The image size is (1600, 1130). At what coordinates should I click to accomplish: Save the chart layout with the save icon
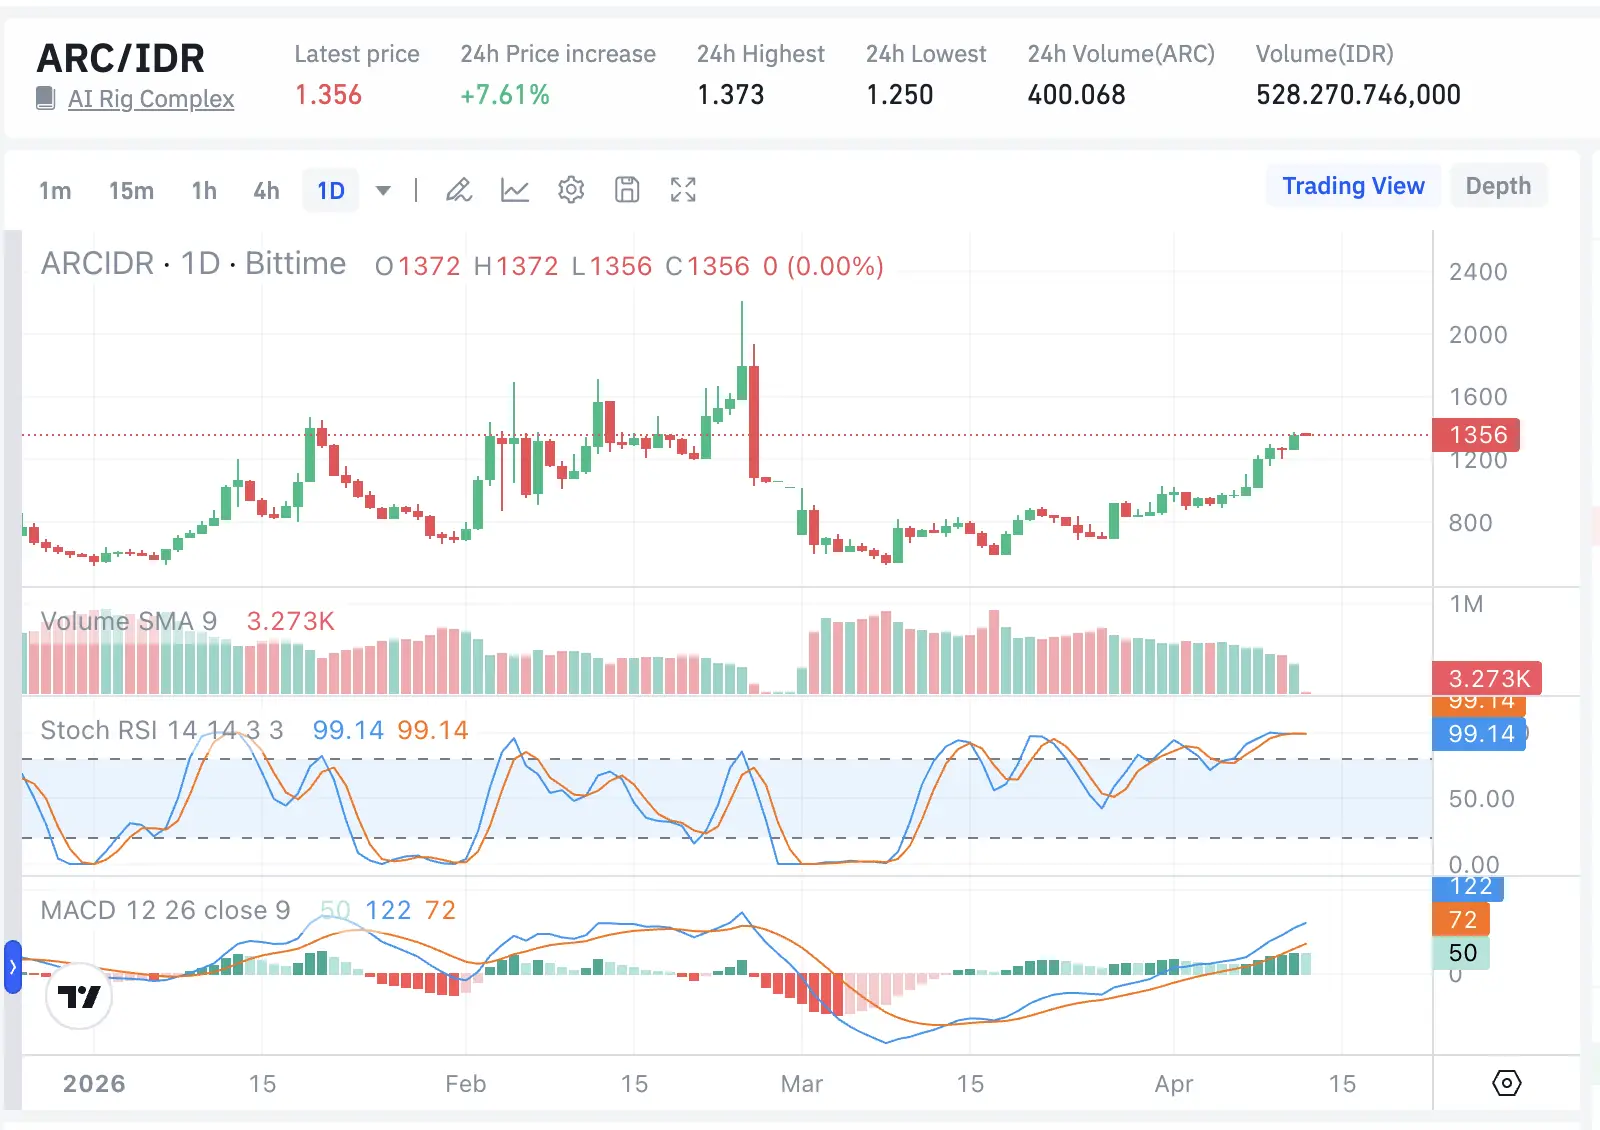pyautogui.click(x=627, y=190)
